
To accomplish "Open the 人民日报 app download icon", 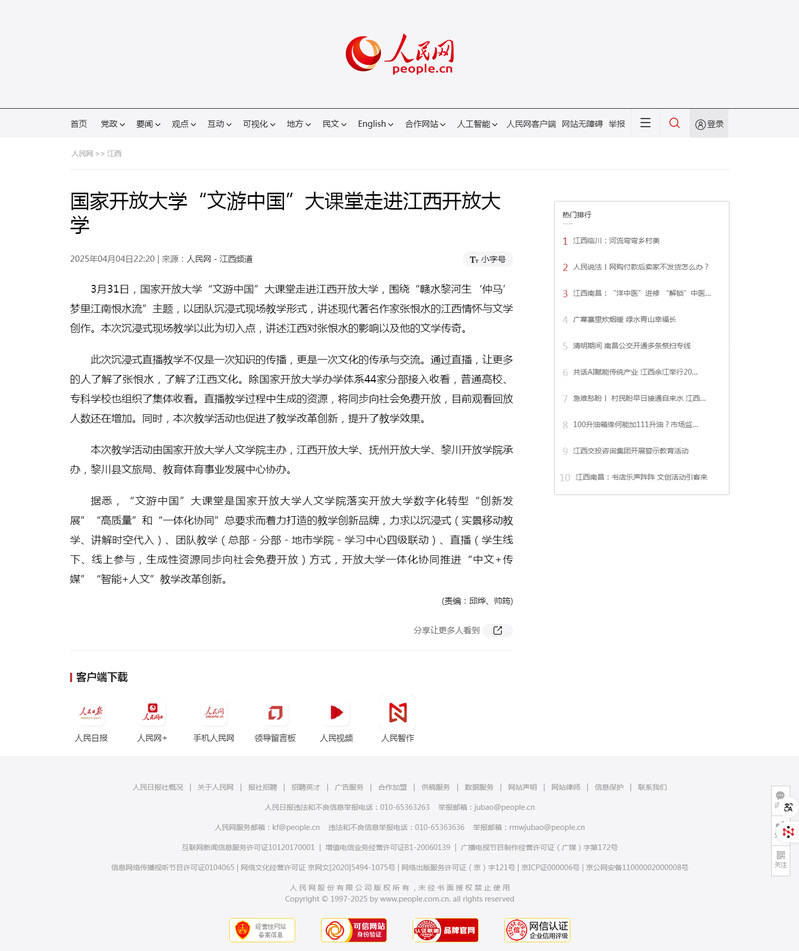I will (91, 713).
